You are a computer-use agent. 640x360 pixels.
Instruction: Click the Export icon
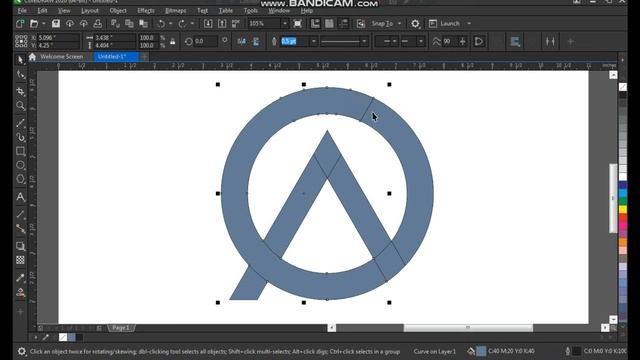point(222,24)
